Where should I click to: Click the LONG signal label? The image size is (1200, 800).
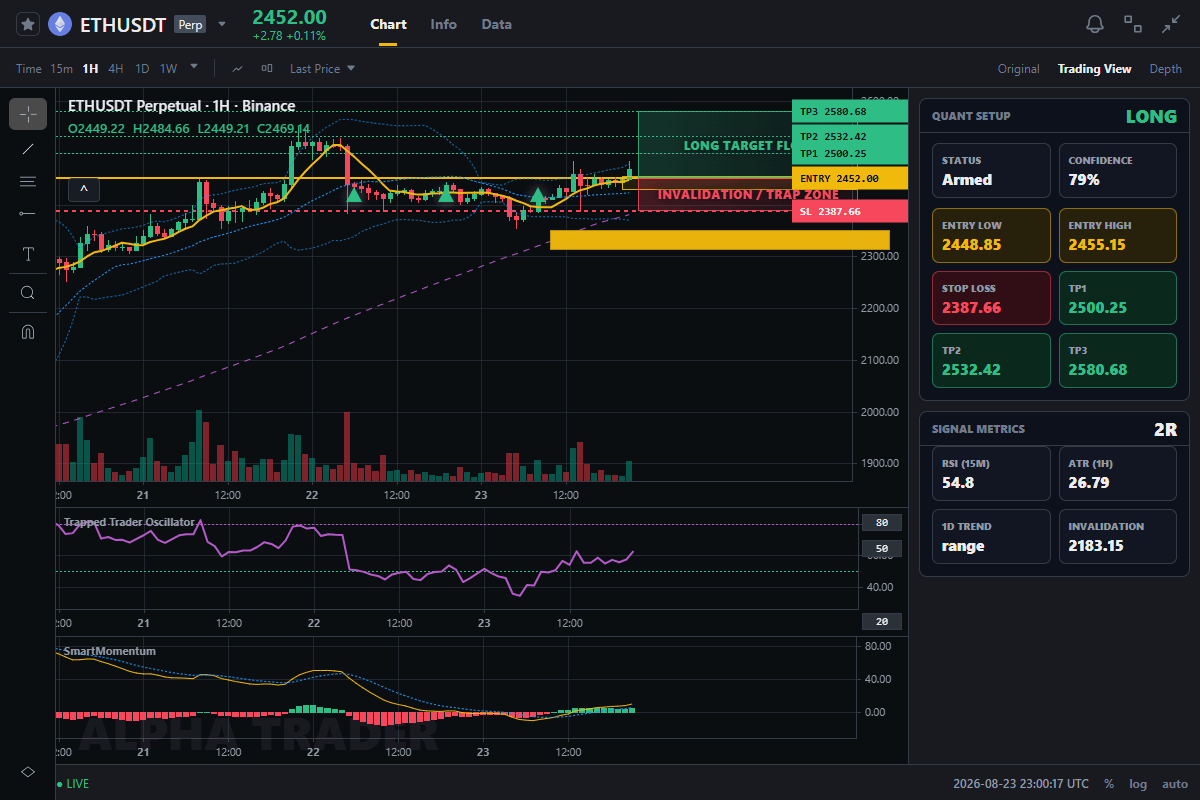pyautogui.click(x=1151, y=116)
